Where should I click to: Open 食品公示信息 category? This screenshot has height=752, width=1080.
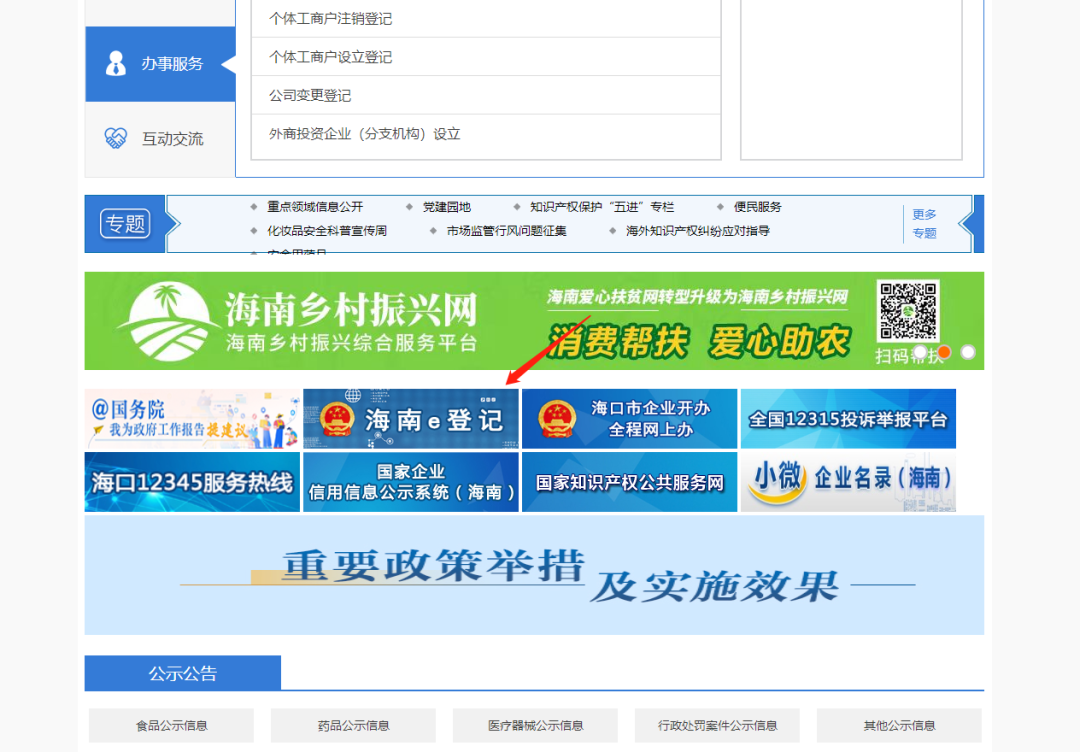click(172, 725)
